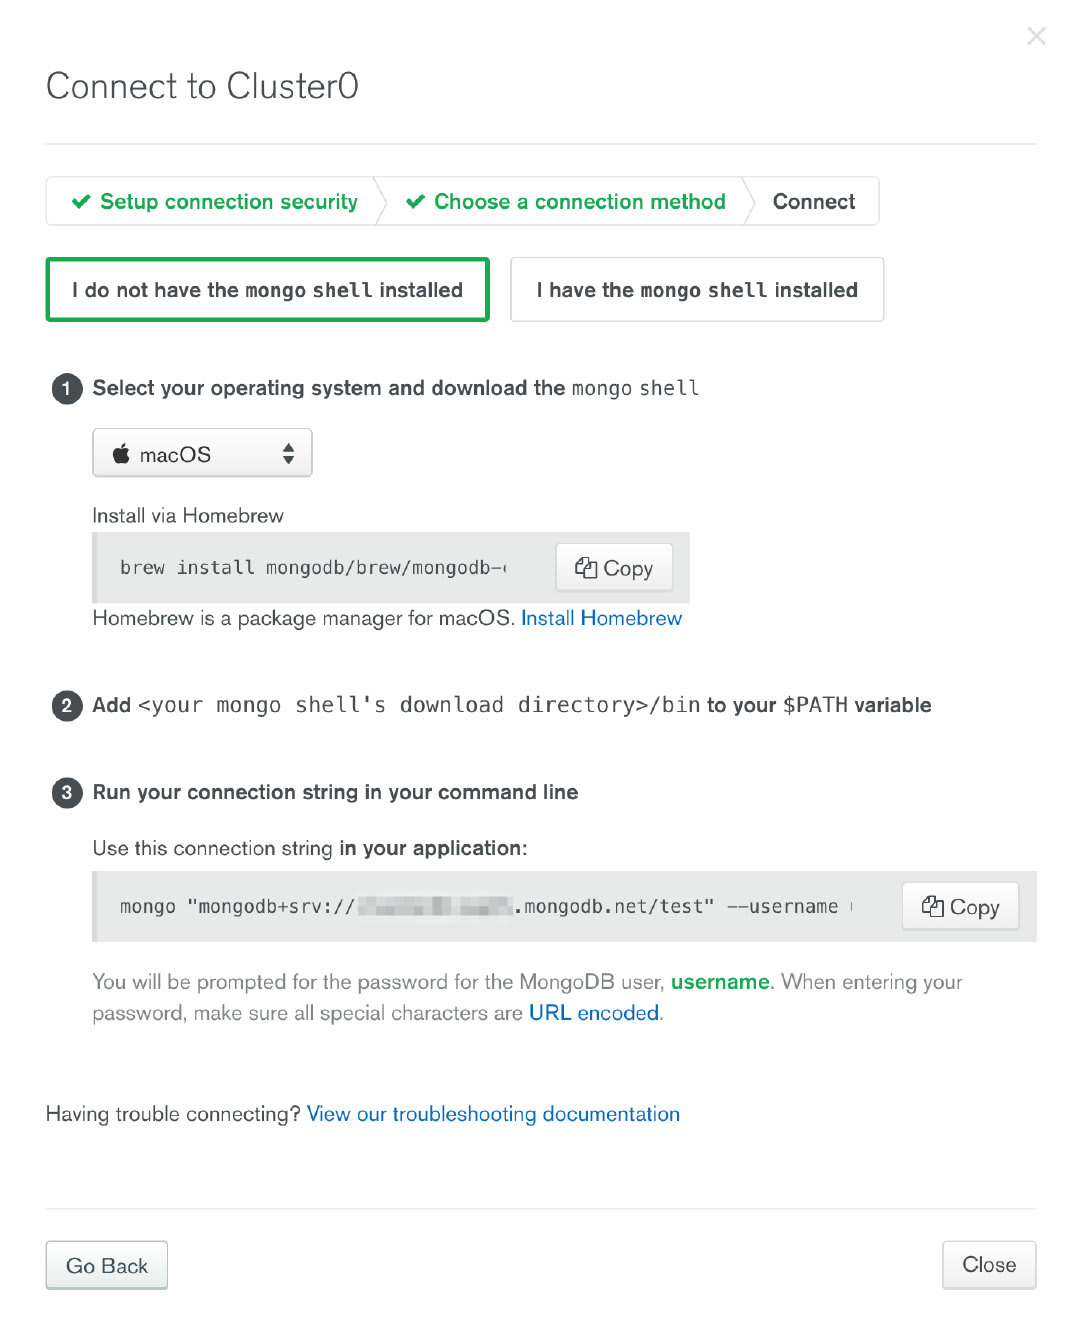Click the step 1 number badge
Viewport: 1080px width, 1335px height.
67,388
